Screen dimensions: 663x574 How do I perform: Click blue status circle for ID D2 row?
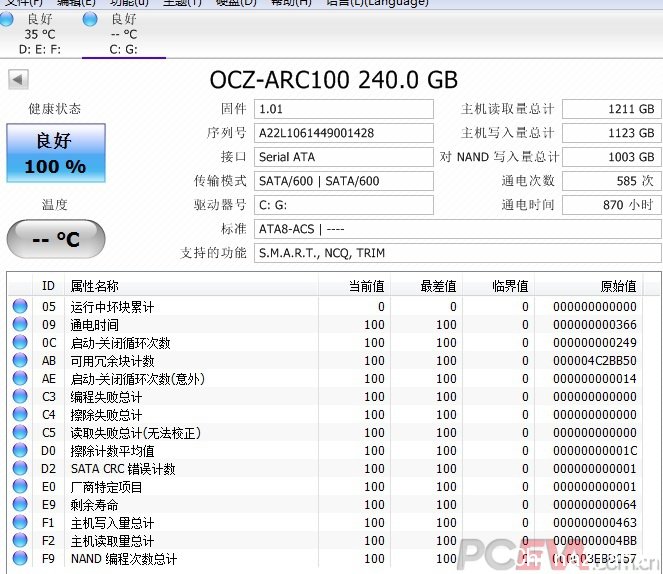(20, 468)
